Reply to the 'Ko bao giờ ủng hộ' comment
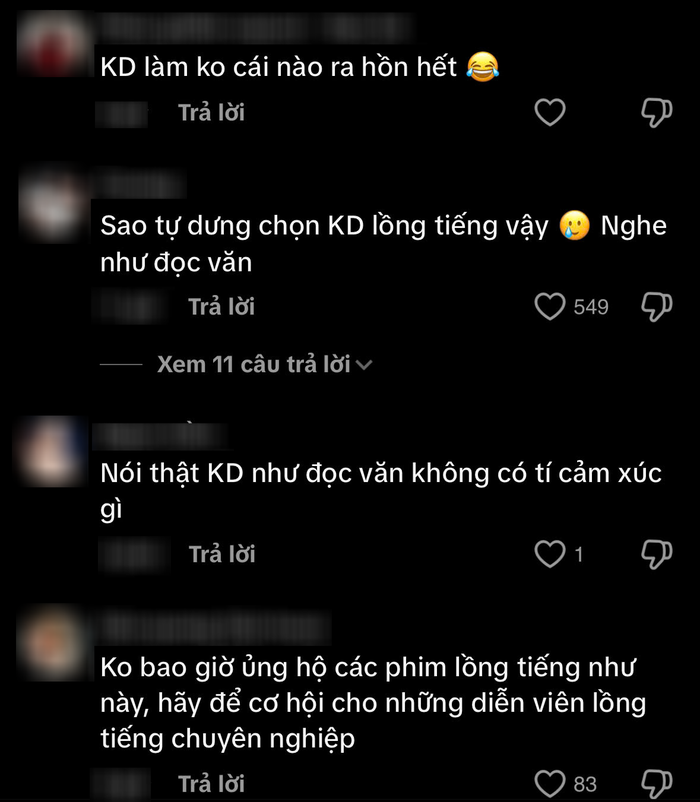 [211, 784]
